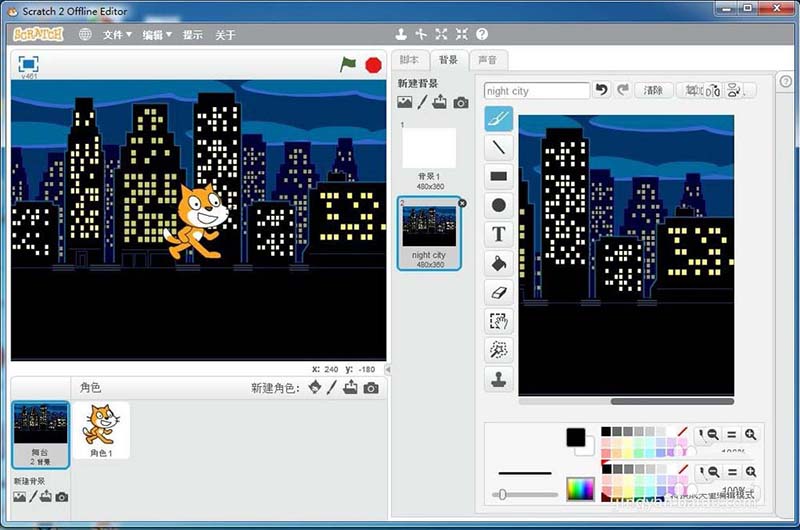
Task: Click flip up-down icon
Action: 733,90
